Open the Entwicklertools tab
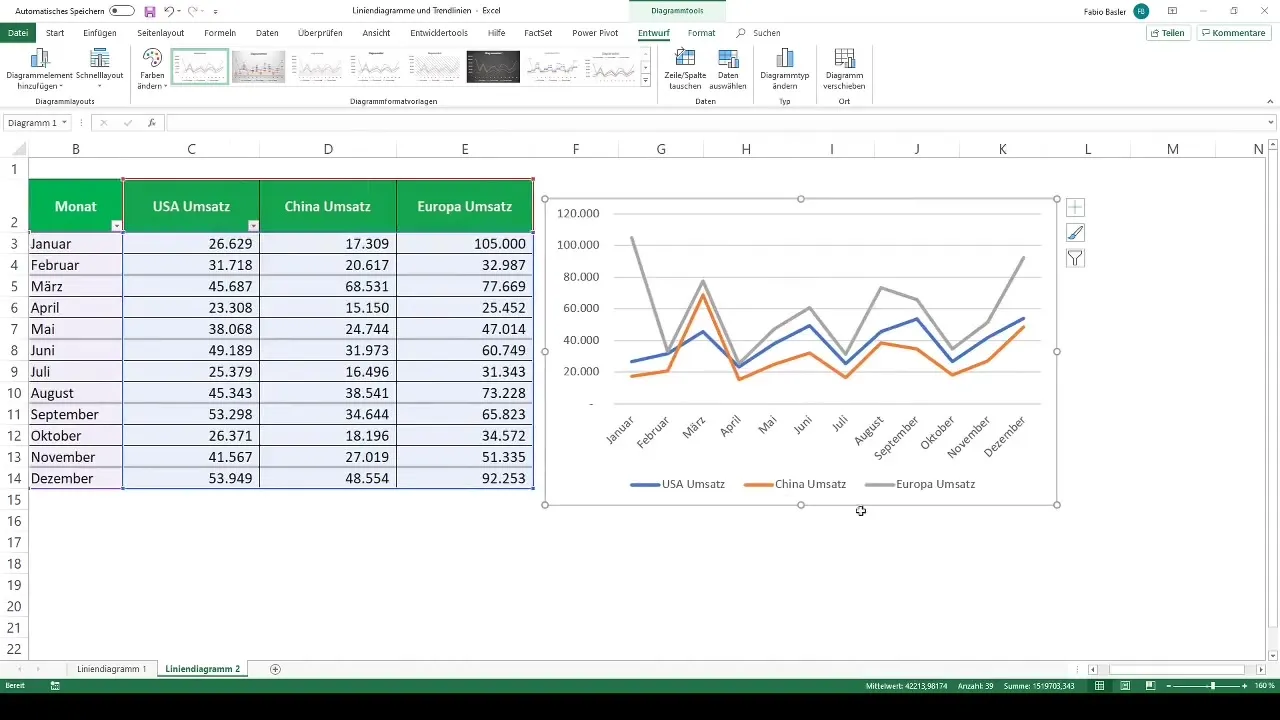This screenshot has width=1280, height=720. click(439, 33)
